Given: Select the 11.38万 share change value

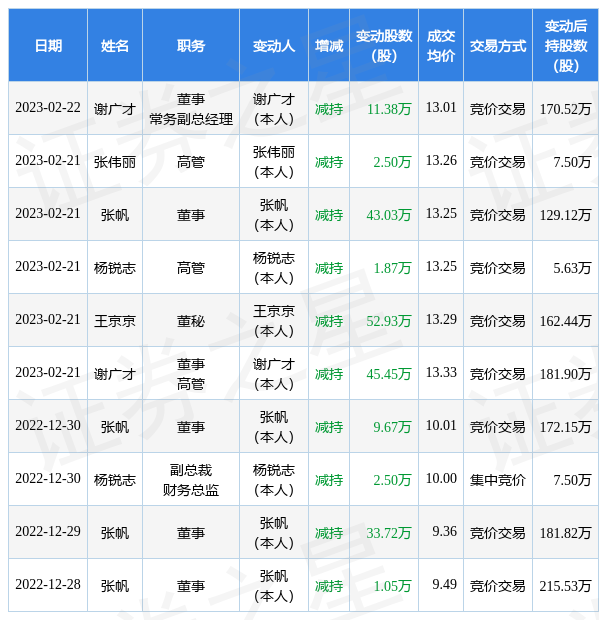Looking at the screenshot, I should click(x=389, y=109).
